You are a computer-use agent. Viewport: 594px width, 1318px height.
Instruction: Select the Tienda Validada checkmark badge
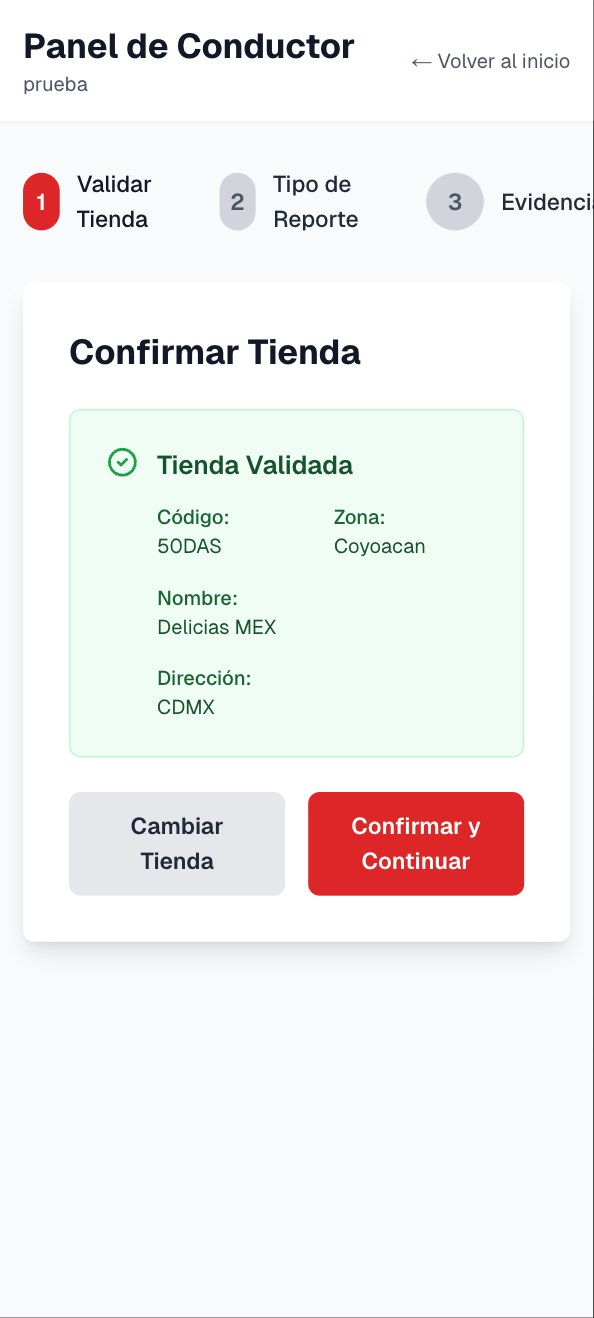[x=122, y=462]
